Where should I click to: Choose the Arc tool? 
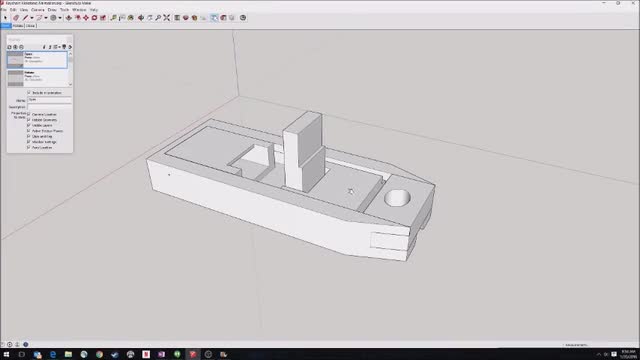point(39,18)
